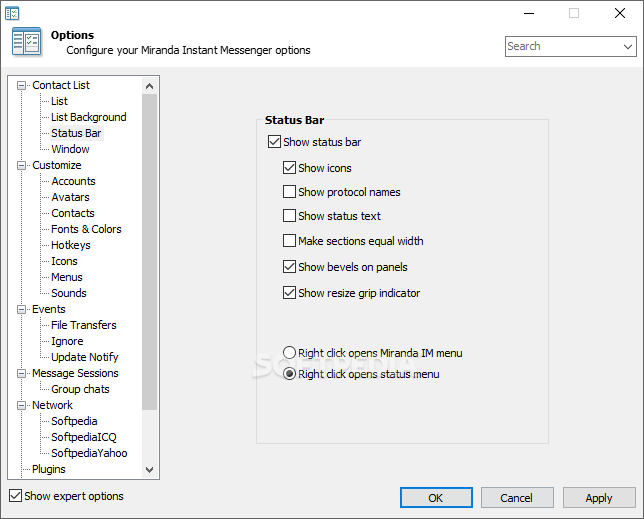644x519 pixels.
Task: Click the Apply button
Action: 599,498
